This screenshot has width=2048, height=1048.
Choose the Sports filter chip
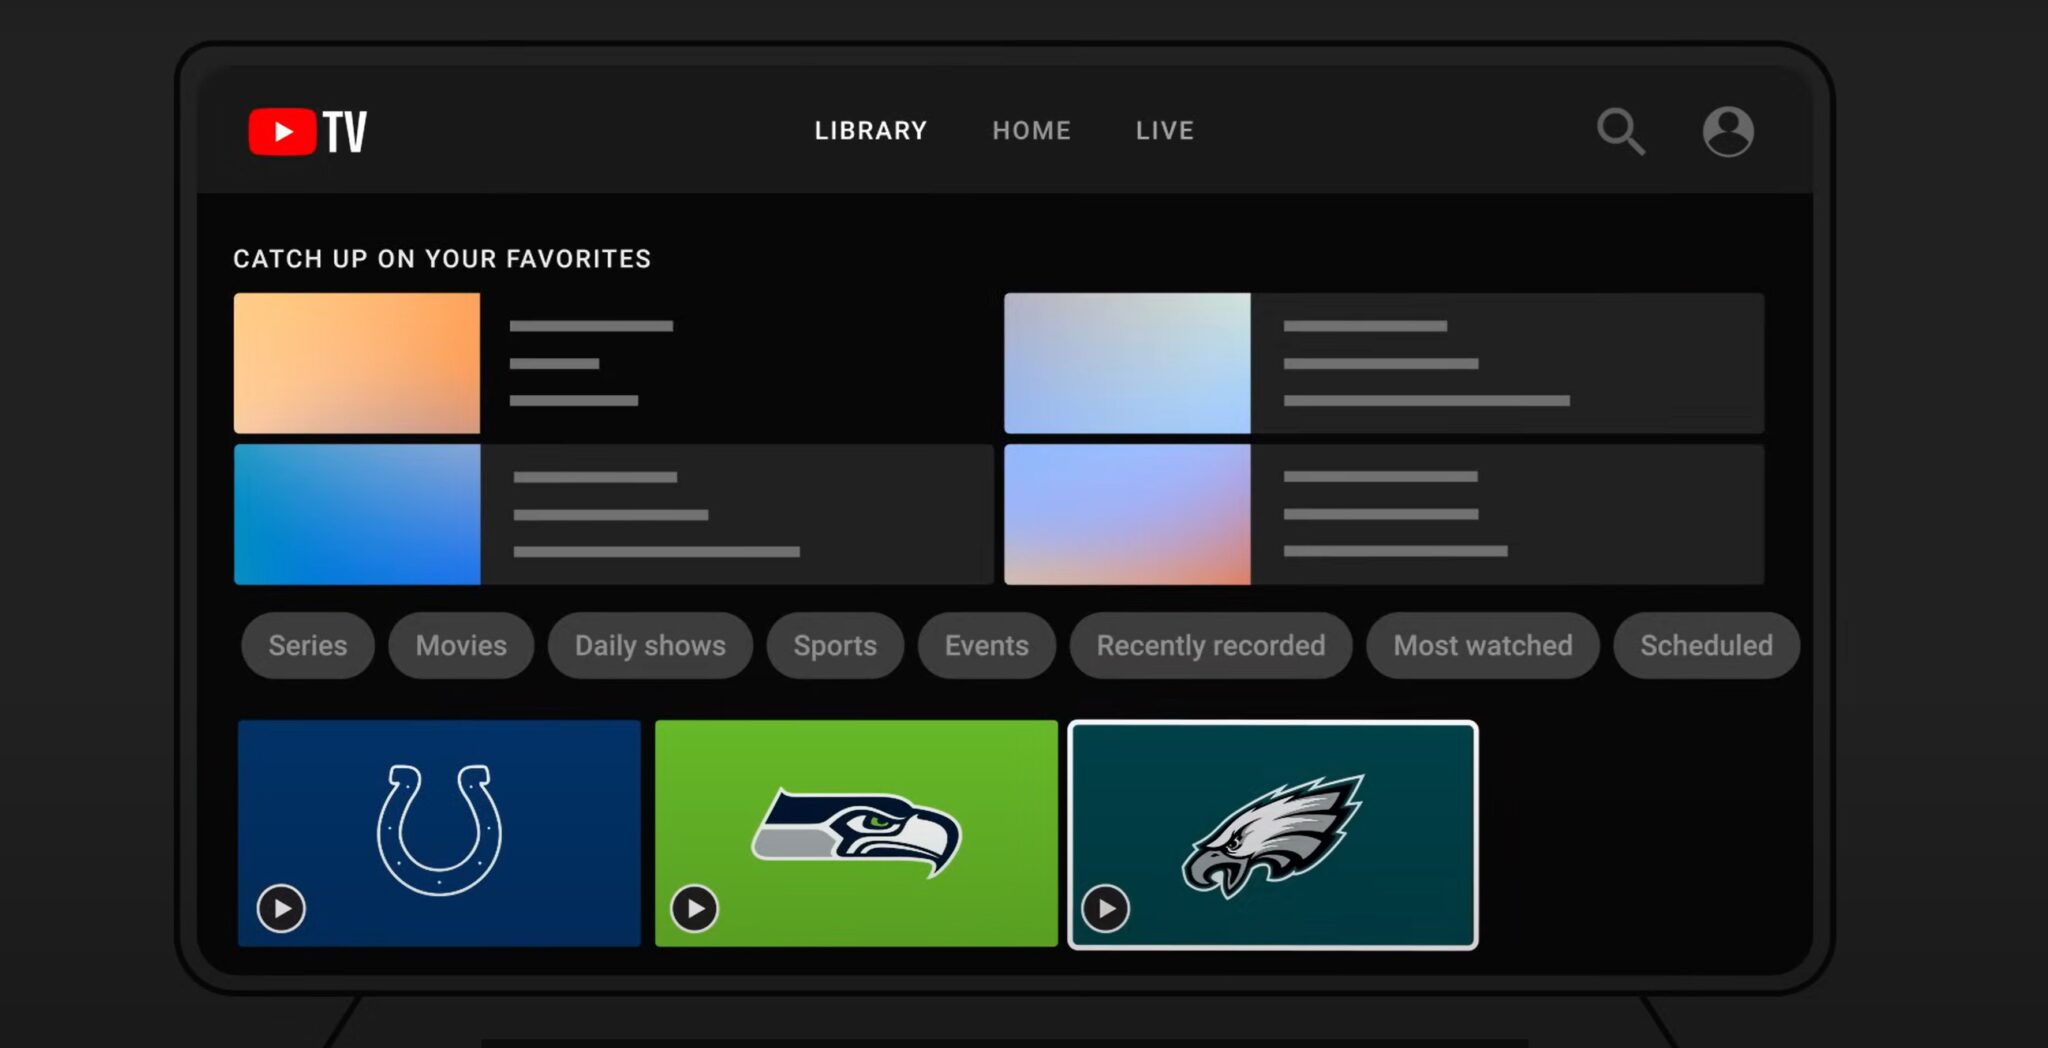point(835,645)
